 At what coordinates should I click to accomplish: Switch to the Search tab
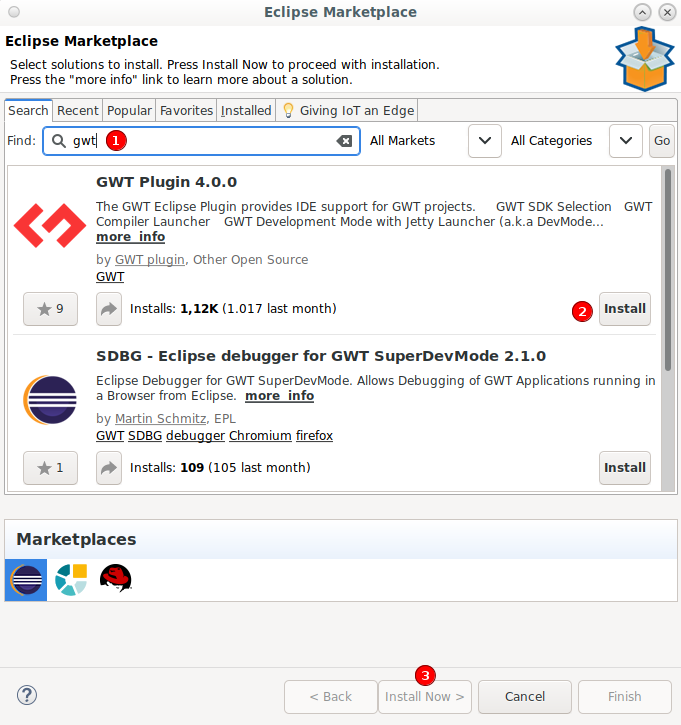[x=28, y=111]
